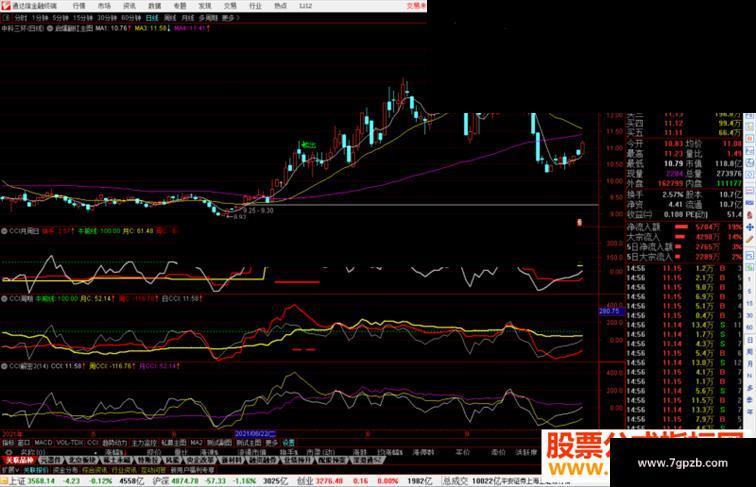
Task: Click the 5日净流入额 row
Action: tap(684, 247)
